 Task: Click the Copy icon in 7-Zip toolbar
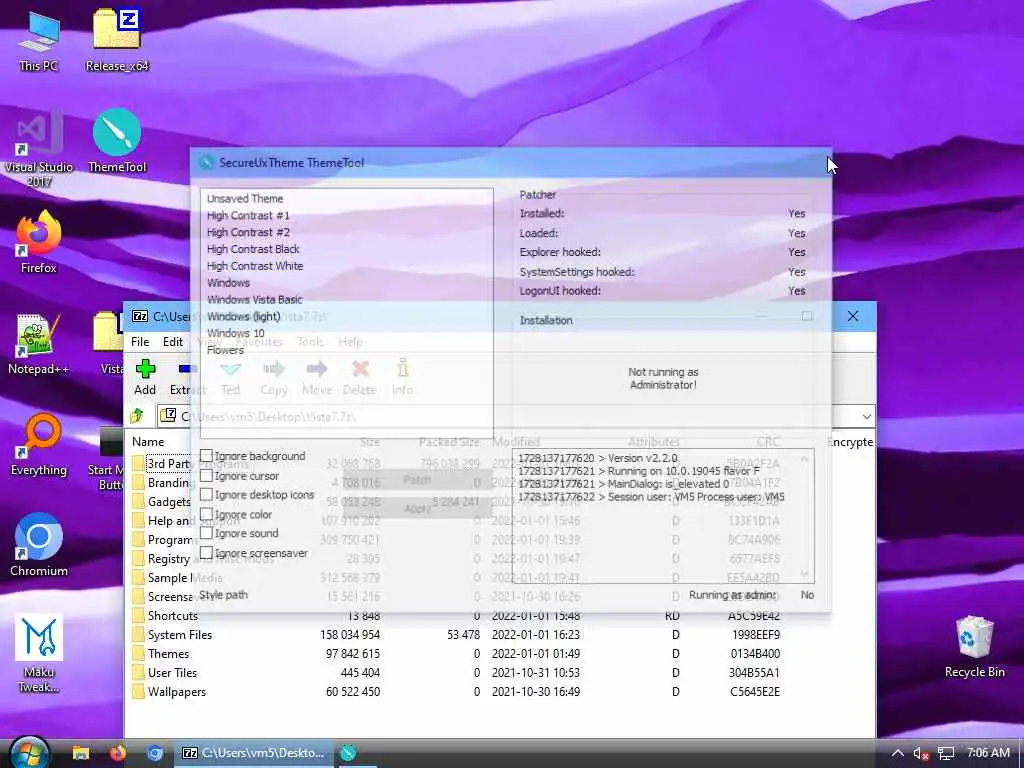tap(274, 377)
